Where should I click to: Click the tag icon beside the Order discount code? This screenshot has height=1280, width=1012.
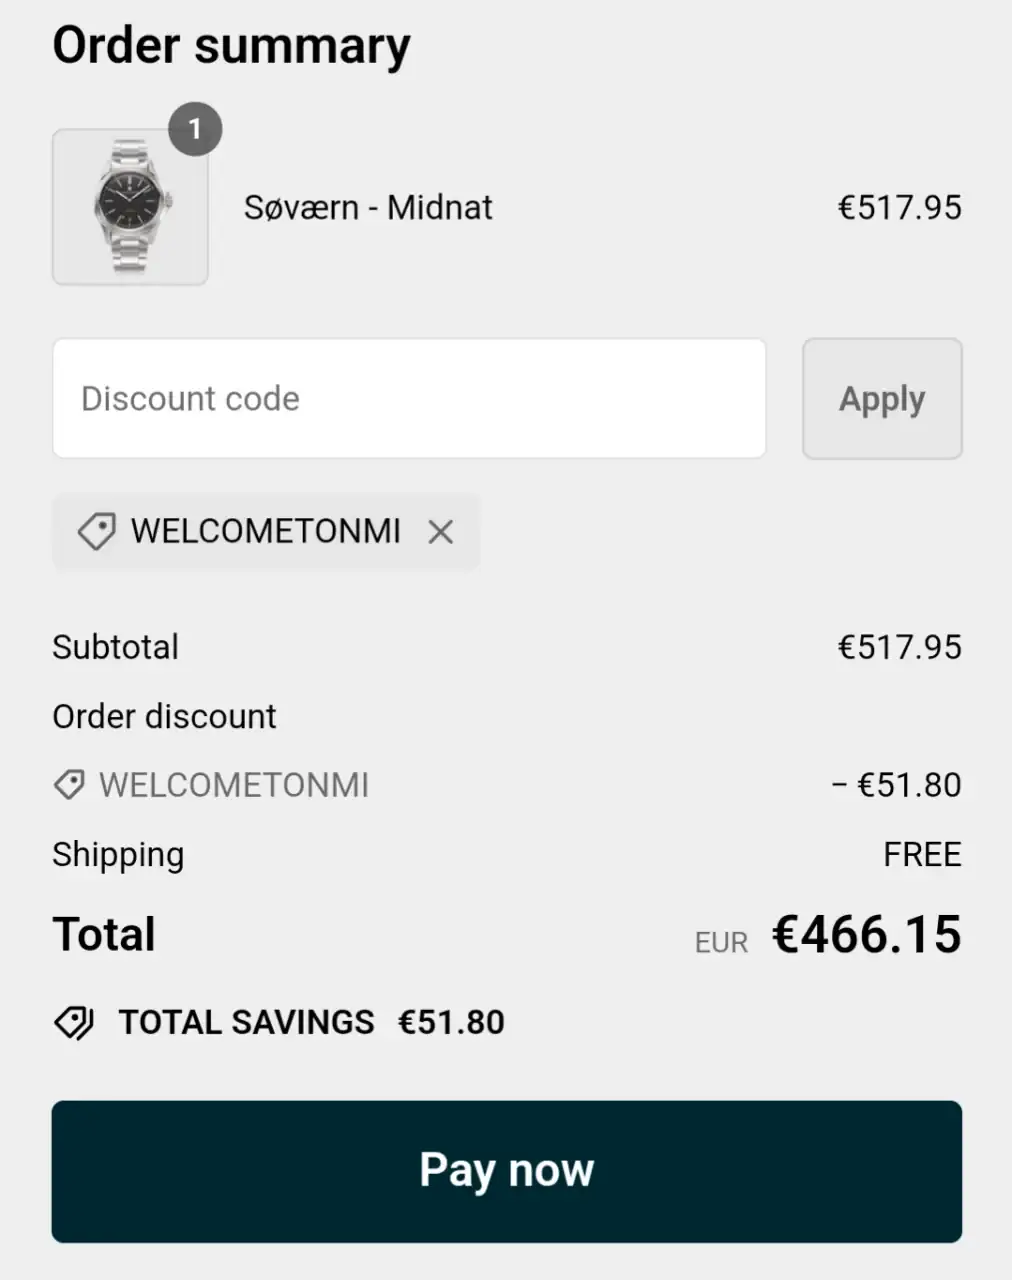click(x=69, y=785)
